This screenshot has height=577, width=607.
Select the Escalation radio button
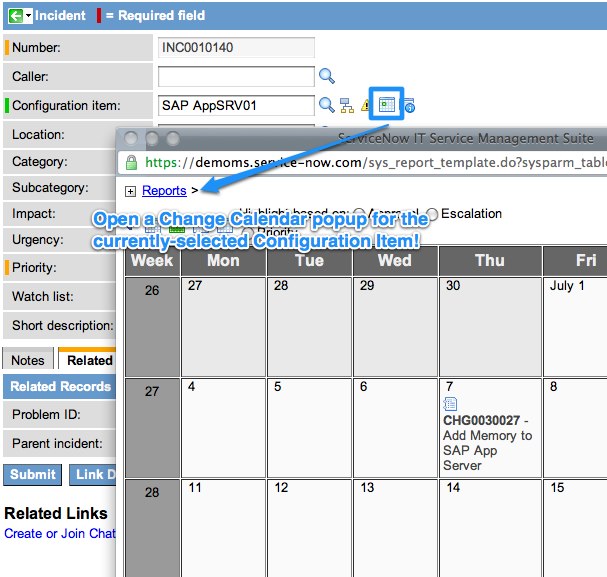pos(432,214)
